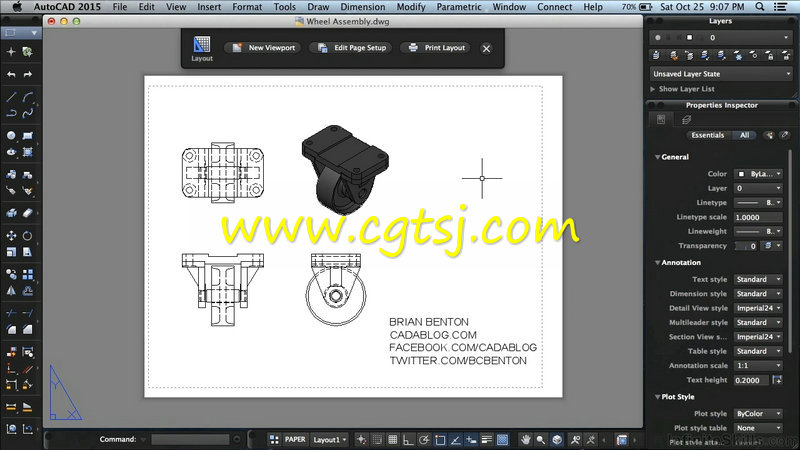
Task: Toggle Ortho mode in status bar
Action: click(x=408, y=439)
